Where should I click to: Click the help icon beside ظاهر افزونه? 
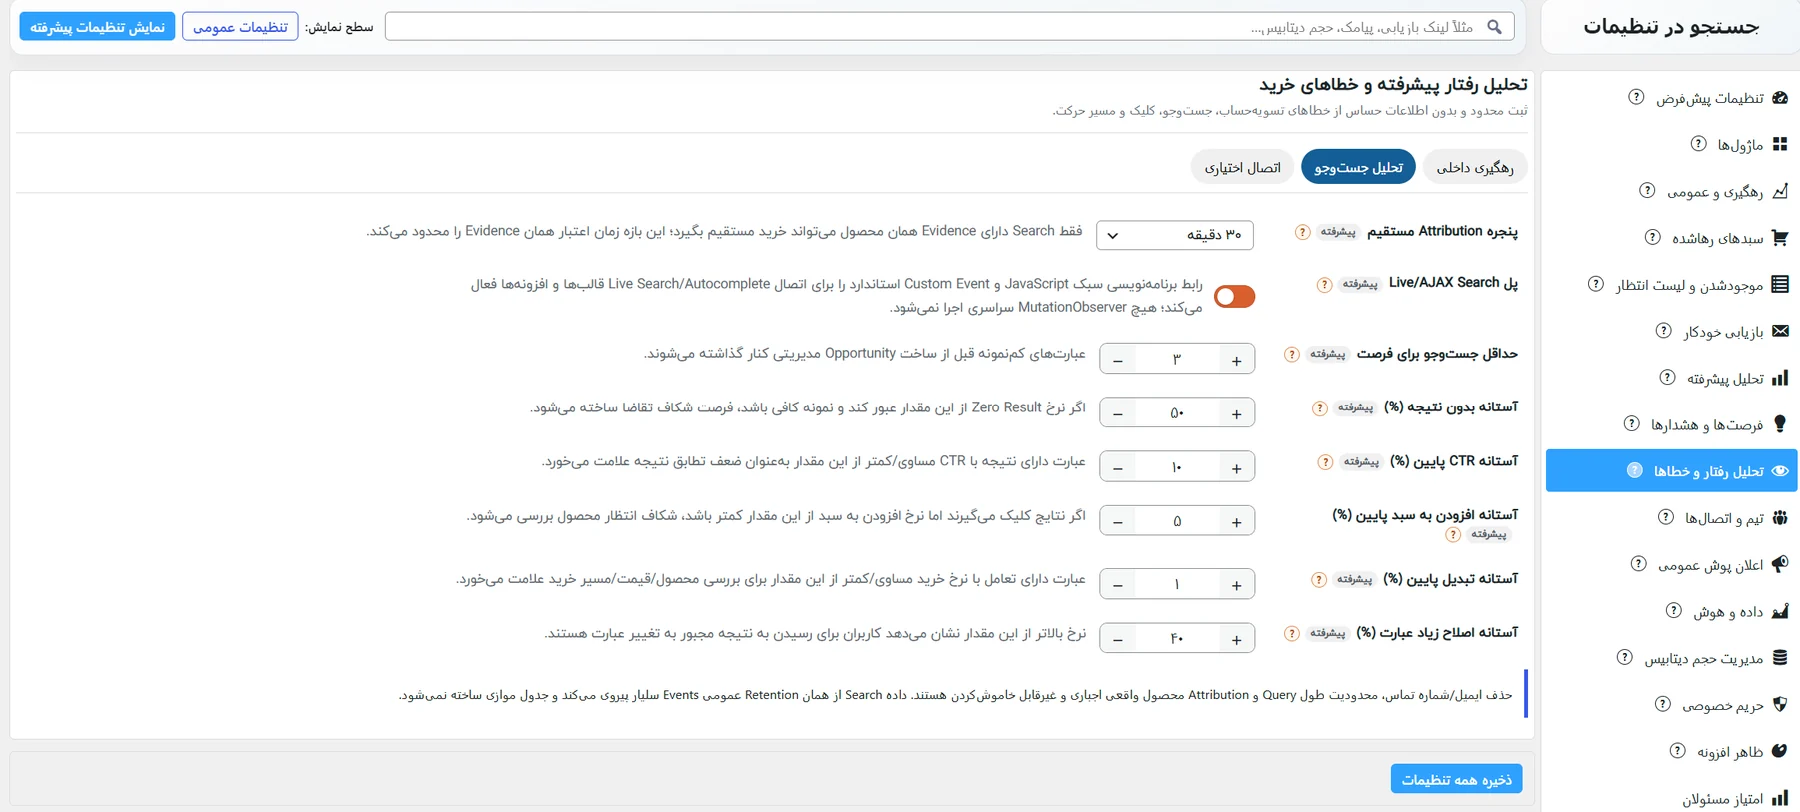1677,750
